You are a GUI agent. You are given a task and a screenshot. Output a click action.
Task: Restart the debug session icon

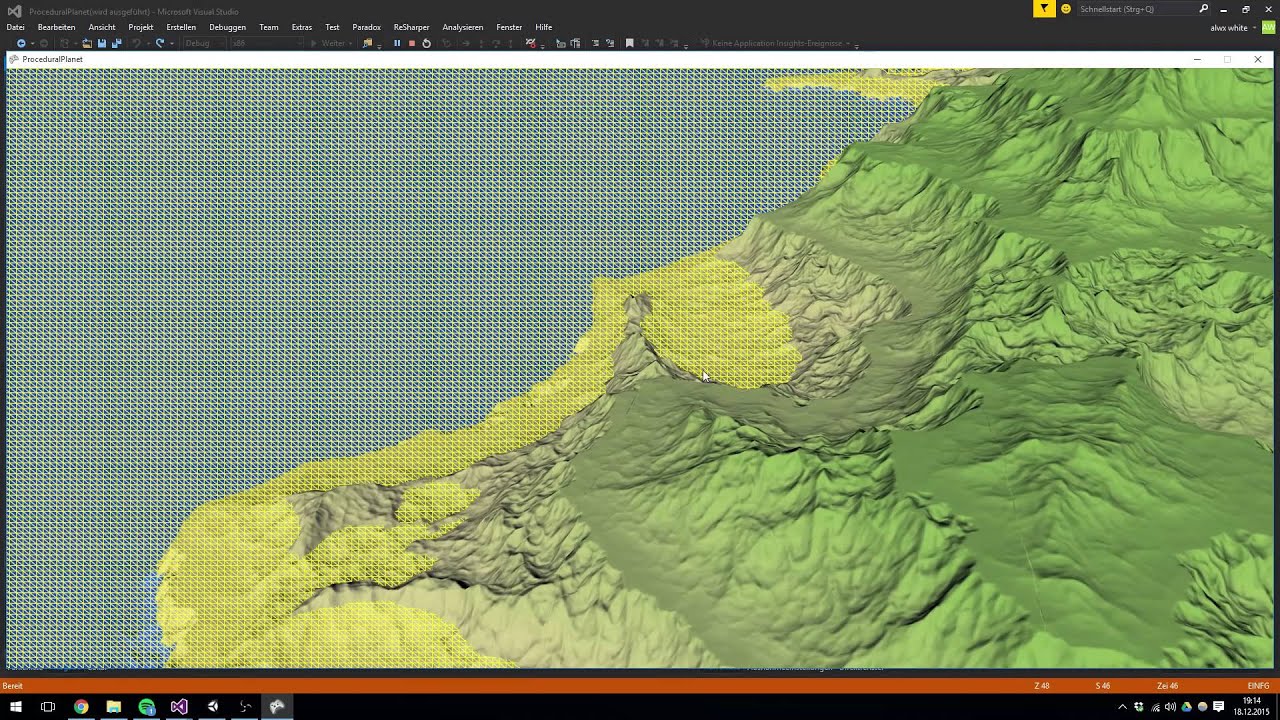[426, 43]
